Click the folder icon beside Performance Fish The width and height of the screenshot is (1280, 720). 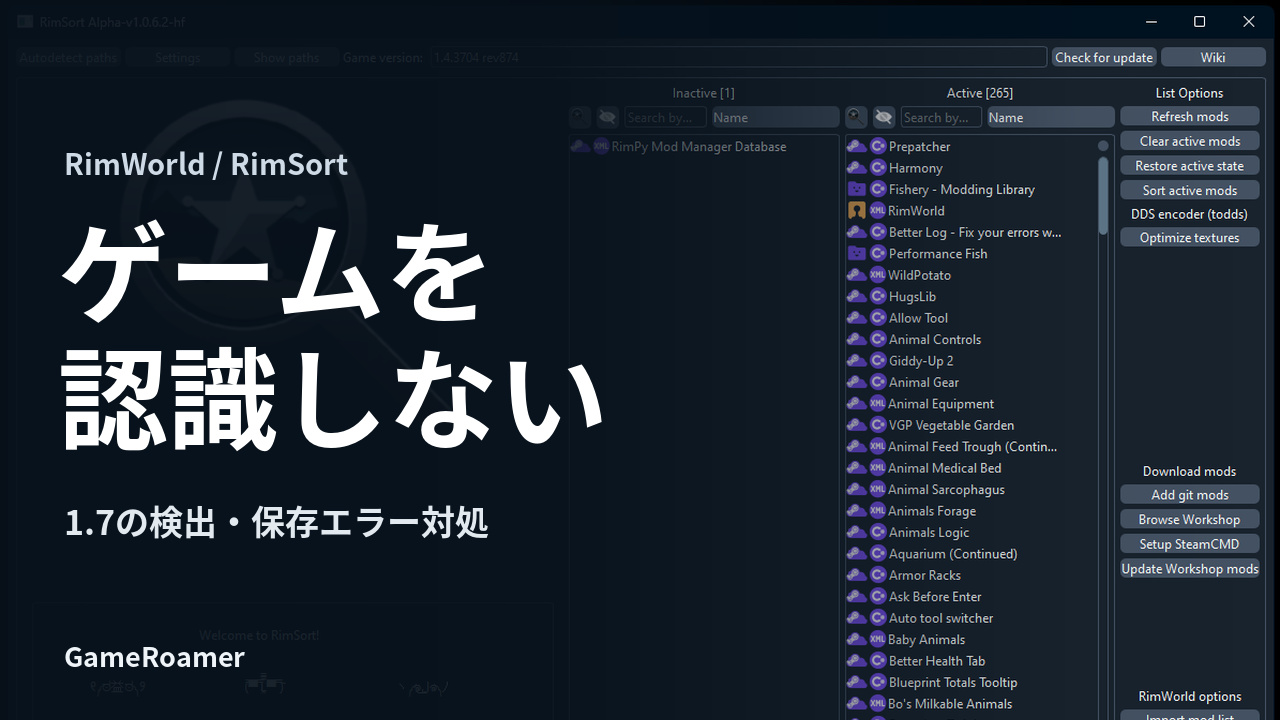[857, 254]
